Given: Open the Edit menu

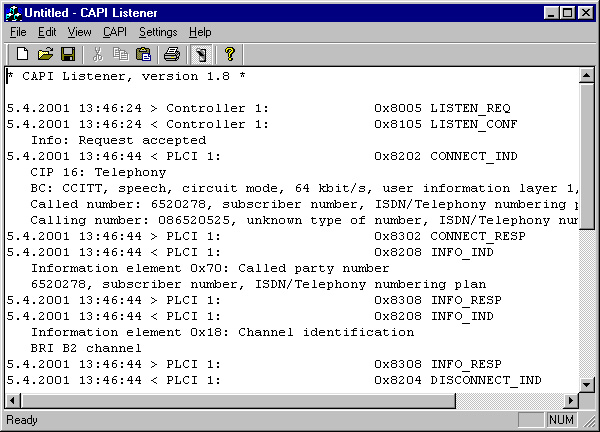Looking at the screenshot, I should [47, 32].
